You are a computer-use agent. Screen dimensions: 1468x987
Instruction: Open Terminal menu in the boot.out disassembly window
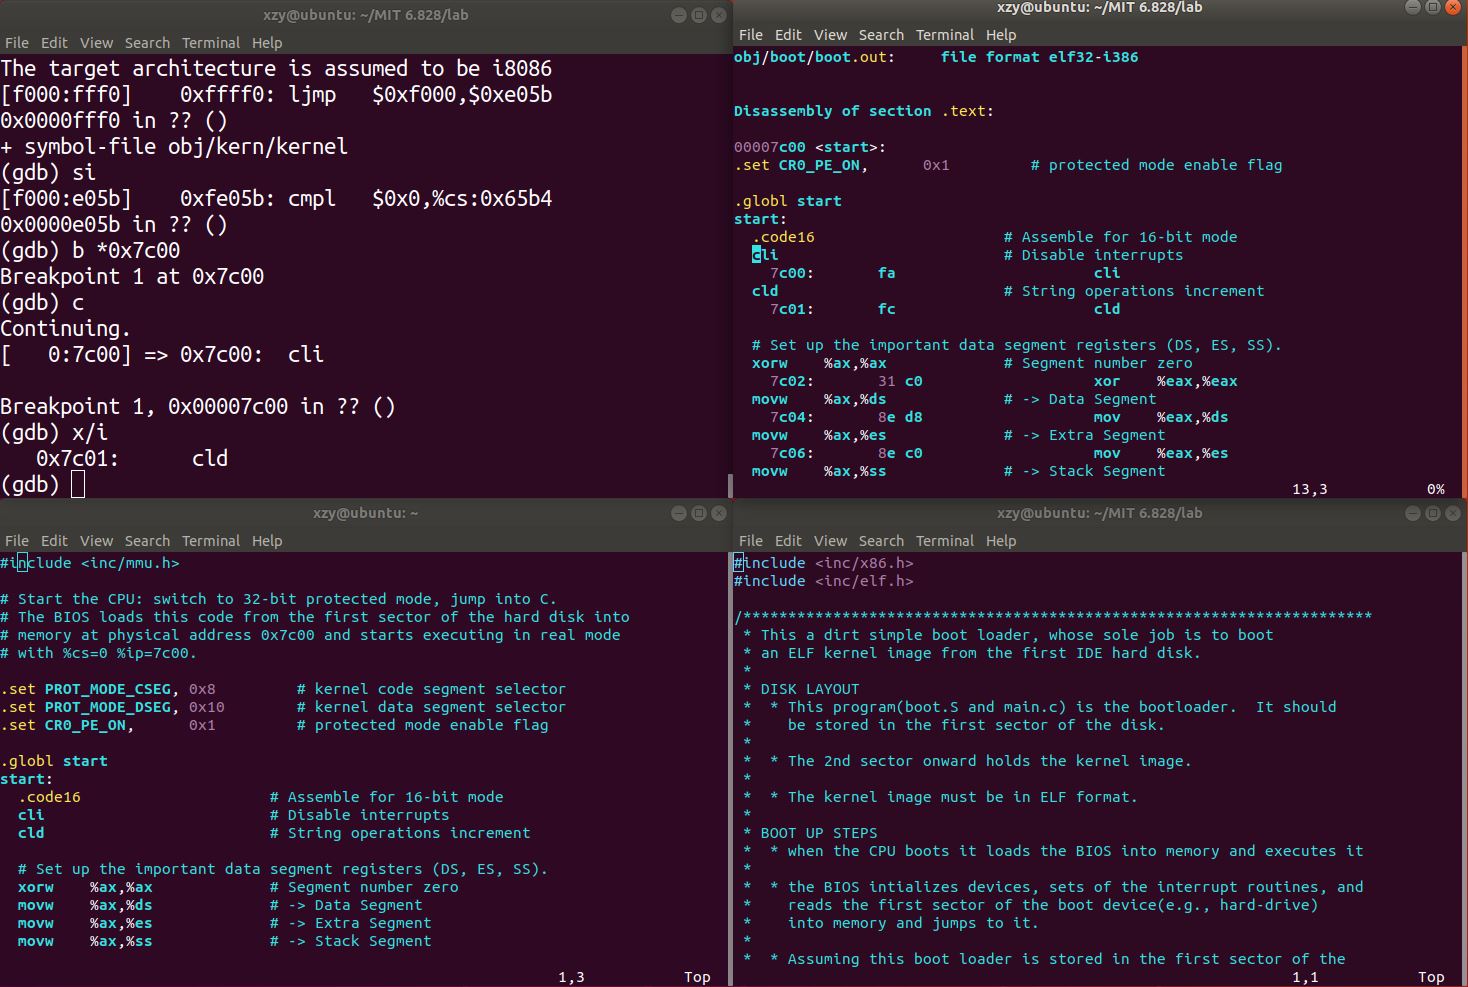[945, 35]
